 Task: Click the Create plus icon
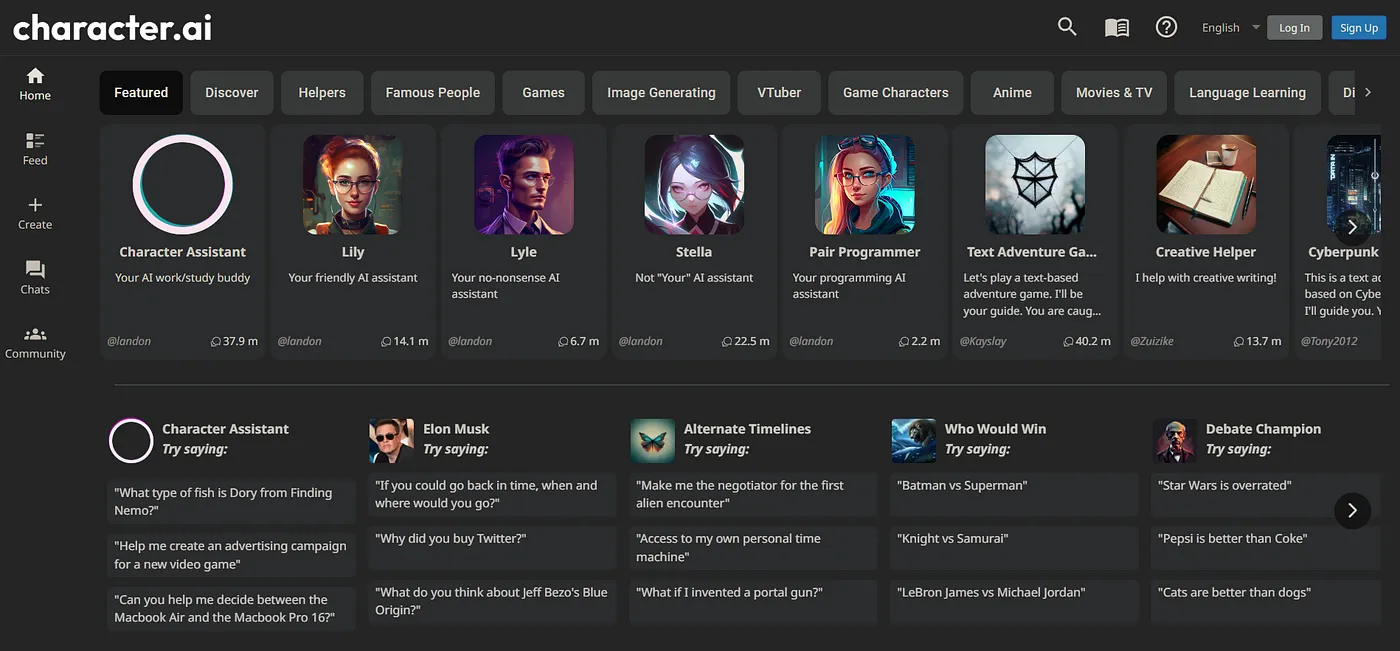click(35, 212)
